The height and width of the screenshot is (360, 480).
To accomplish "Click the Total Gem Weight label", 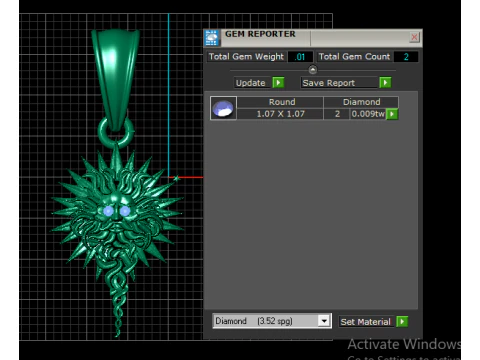I will pos(246,57).
